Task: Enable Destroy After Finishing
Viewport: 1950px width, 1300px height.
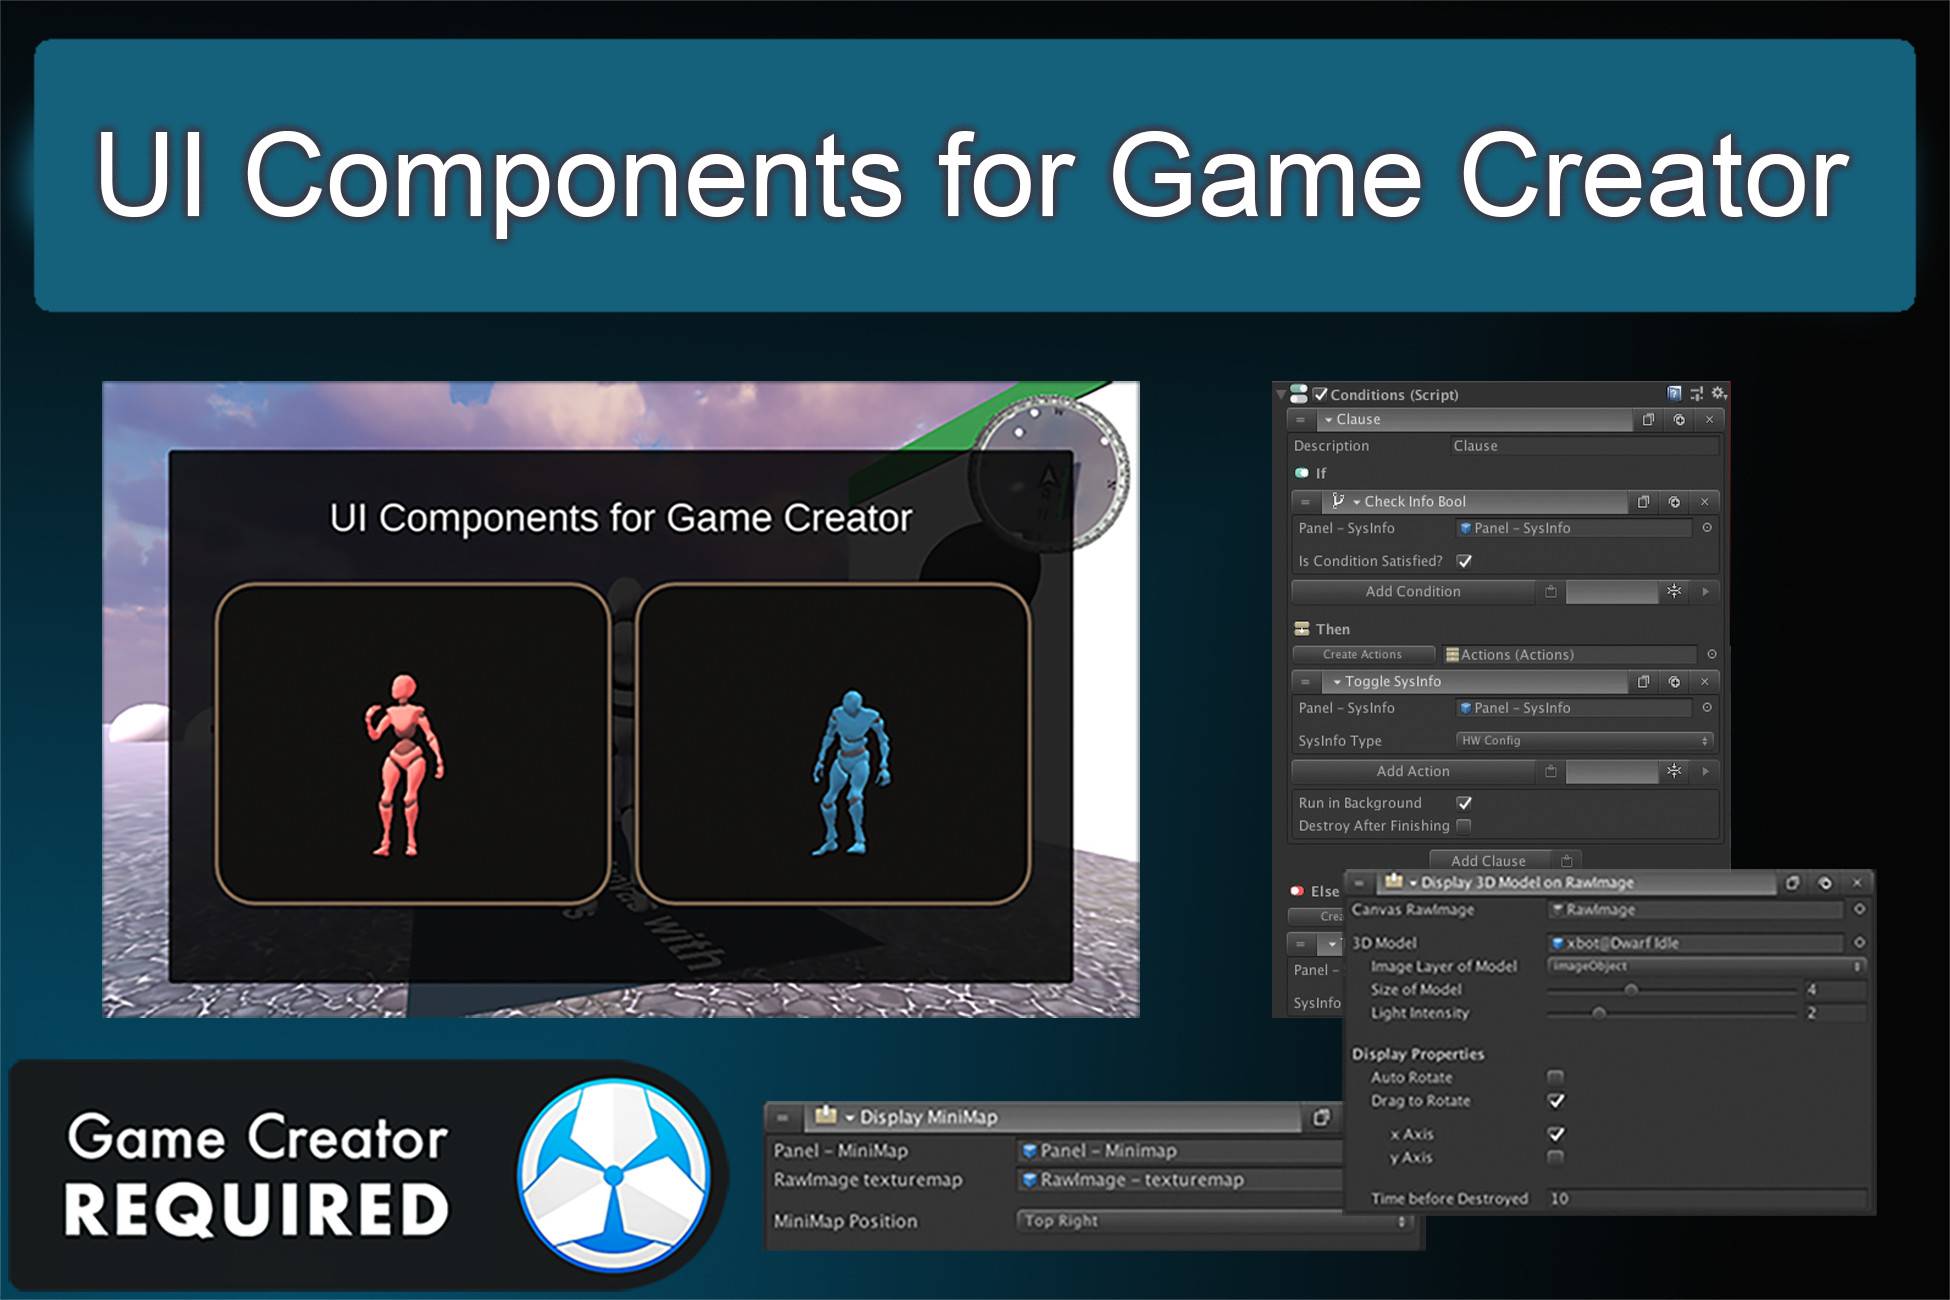Action: [1464, 826]
